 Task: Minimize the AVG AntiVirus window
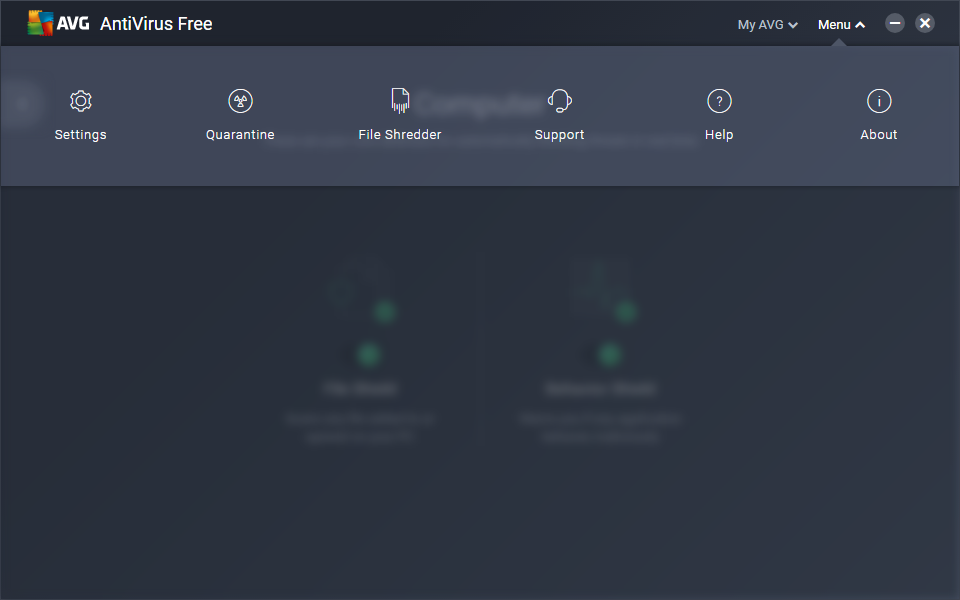click(894, 23)
